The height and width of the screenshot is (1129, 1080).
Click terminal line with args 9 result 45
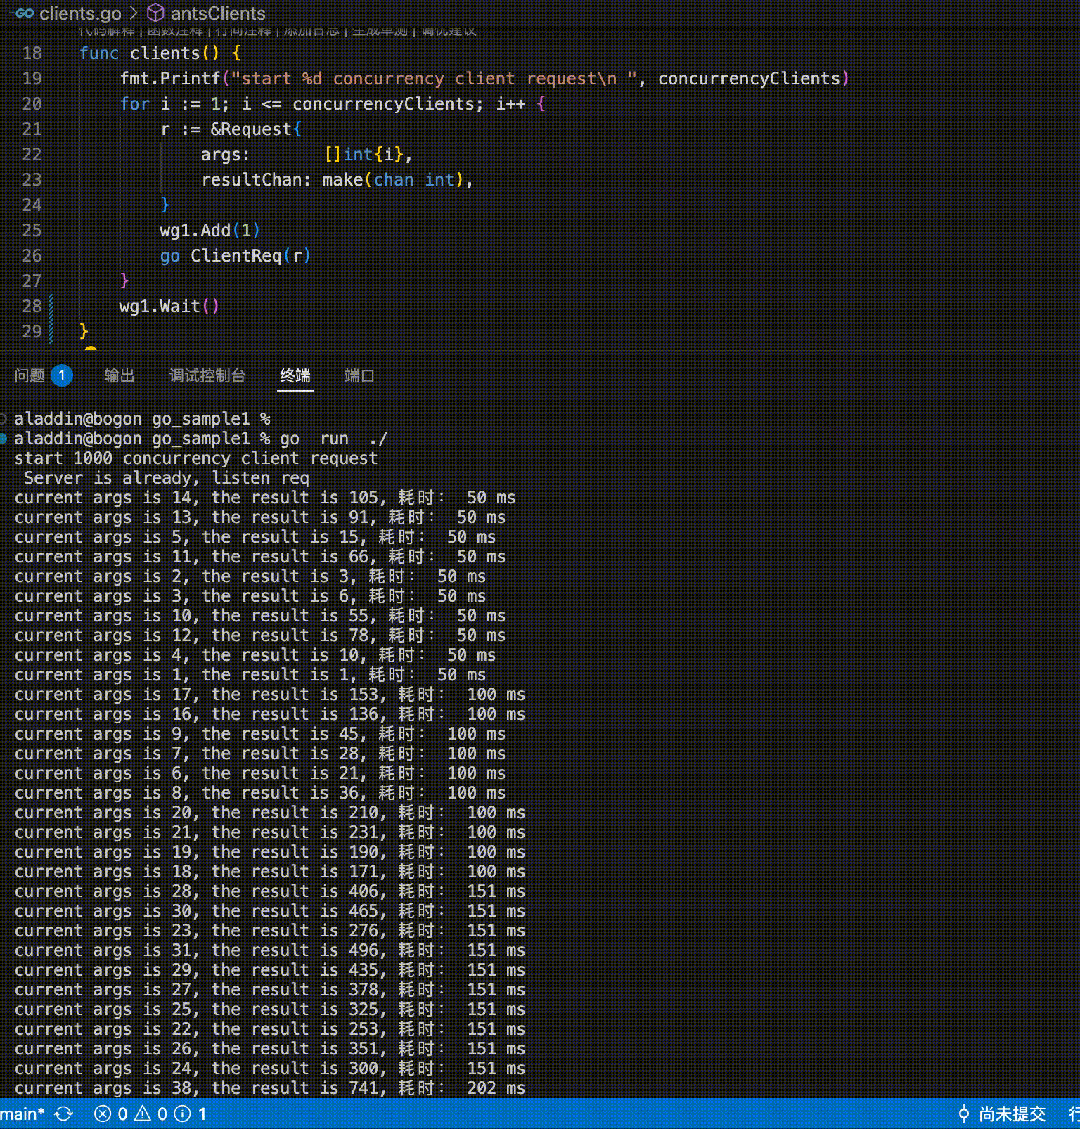[260, 734]
